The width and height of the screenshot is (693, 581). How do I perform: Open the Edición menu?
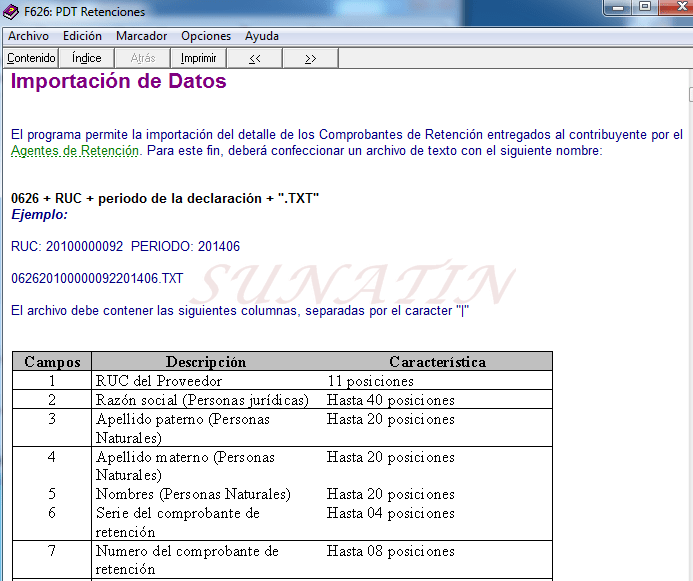pos(82,36)
